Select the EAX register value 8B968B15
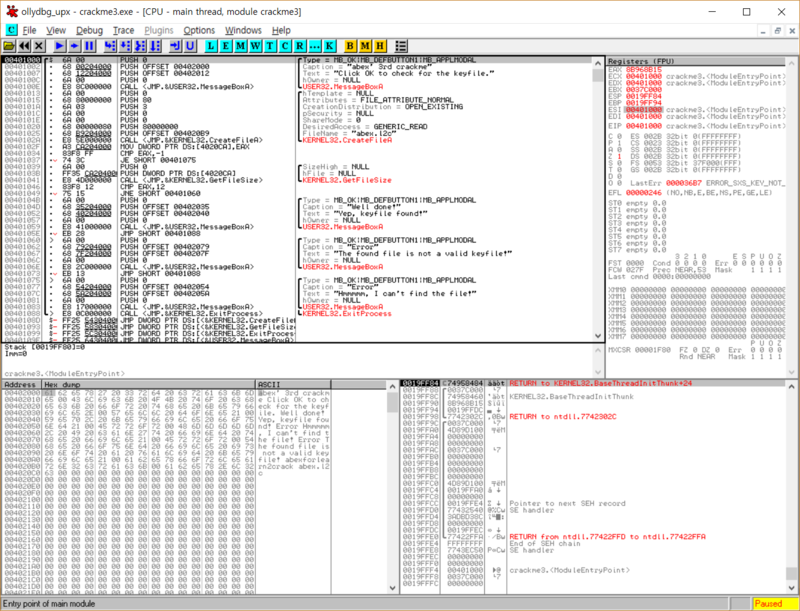 [x=643, y=69]
